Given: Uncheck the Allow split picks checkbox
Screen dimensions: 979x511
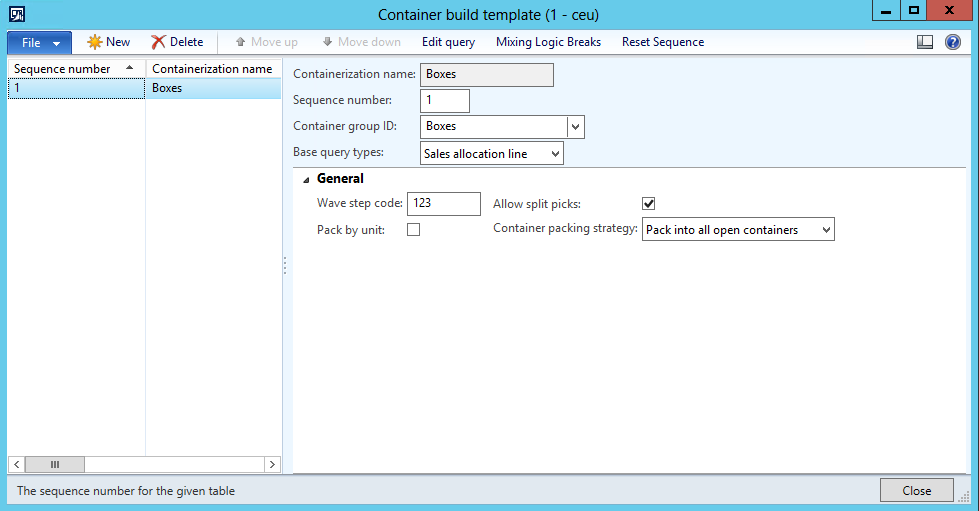Looking at the screenshot, I should [x=648, y=204].
